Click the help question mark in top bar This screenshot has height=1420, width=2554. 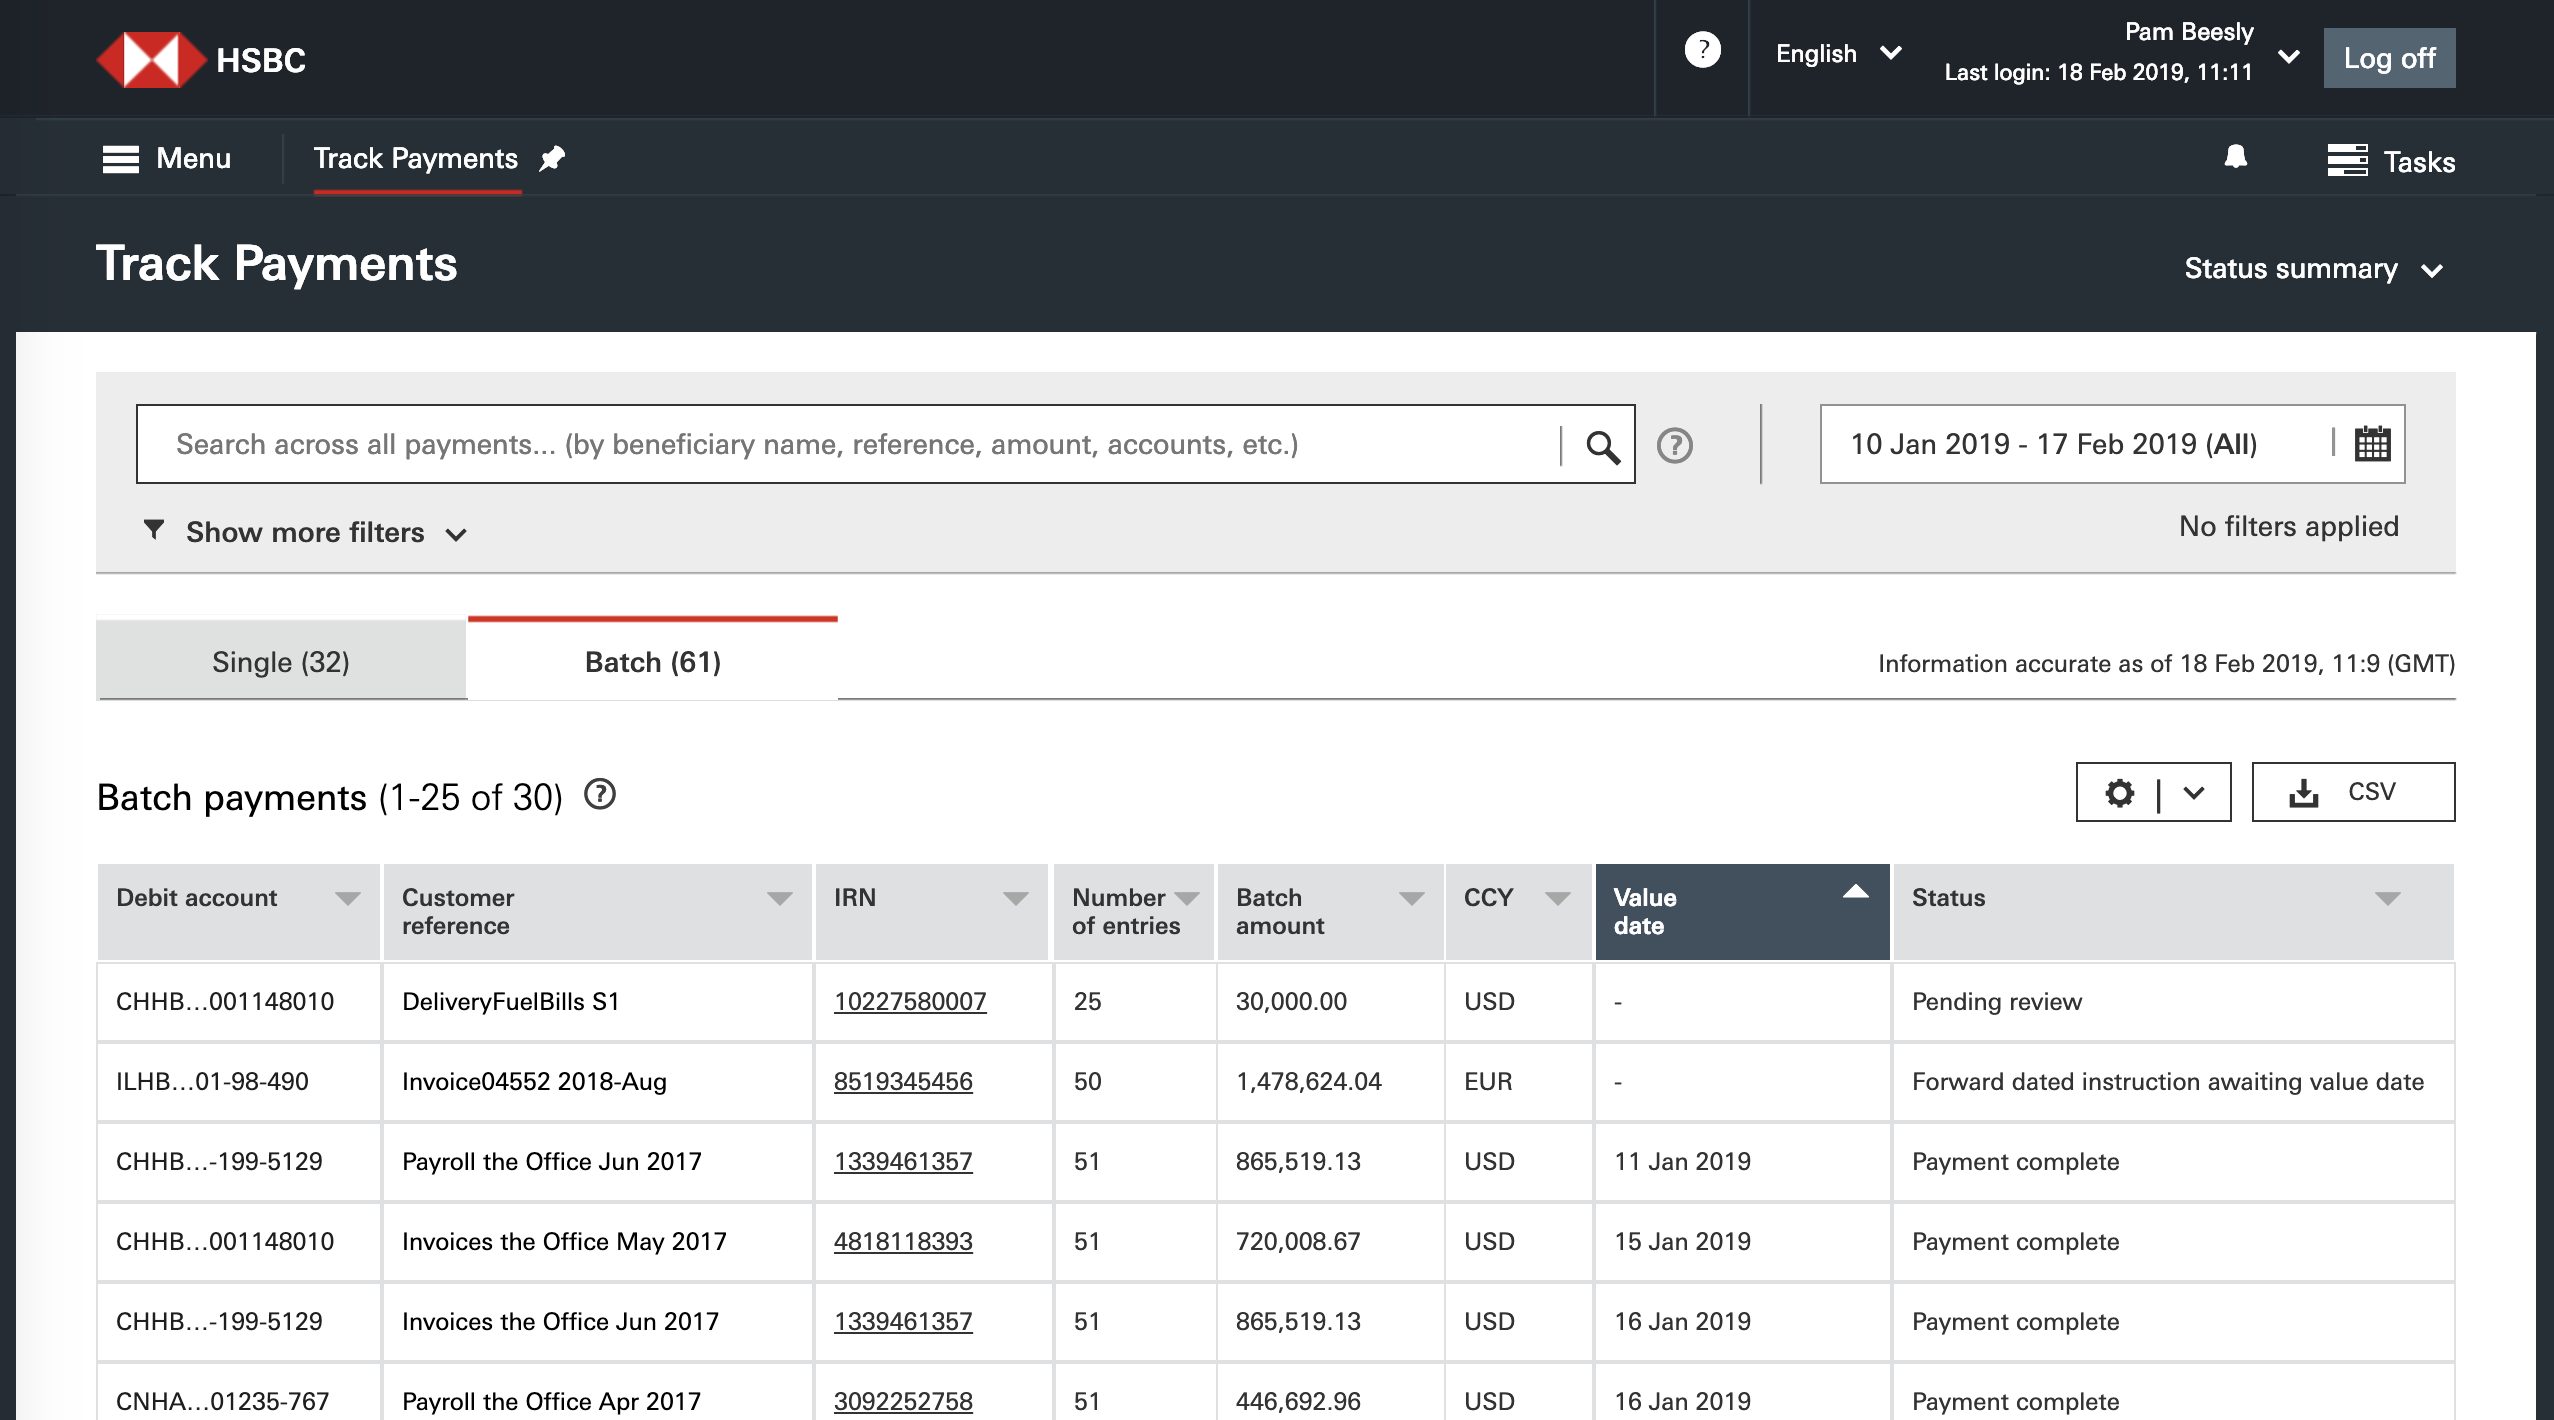1702,48
